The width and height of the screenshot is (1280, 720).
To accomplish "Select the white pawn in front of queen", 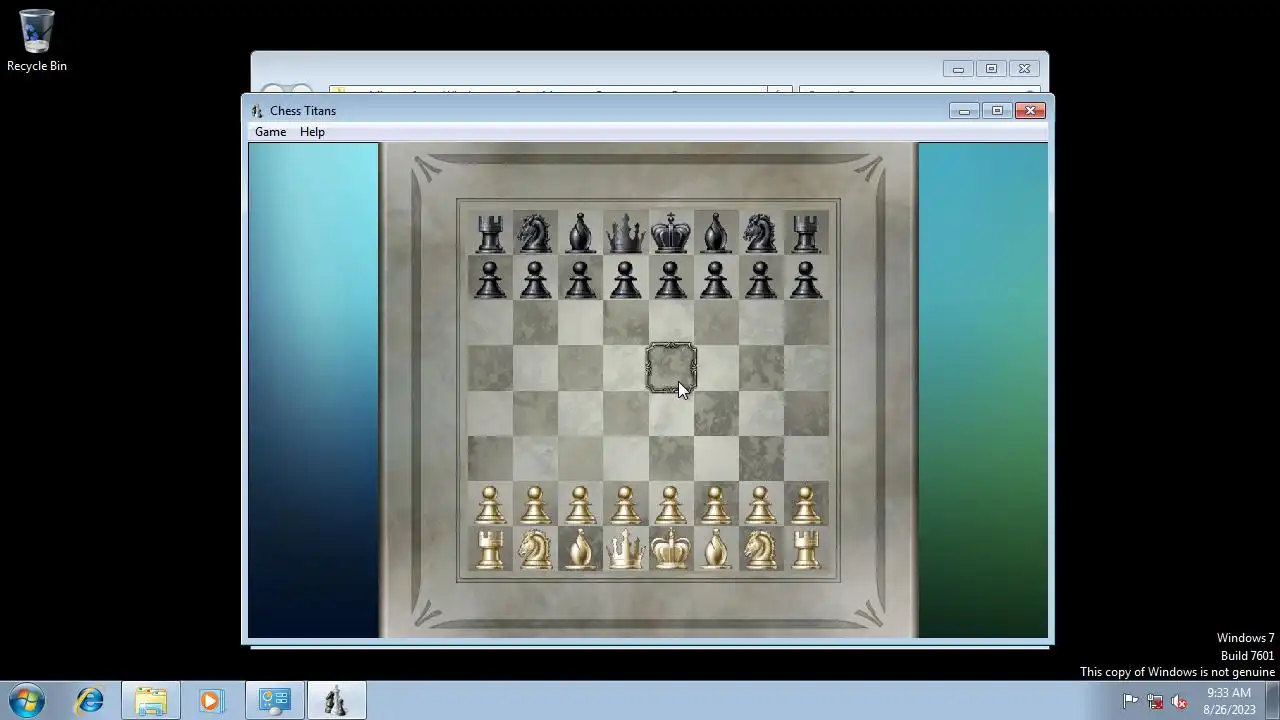I will pos(626,505).
